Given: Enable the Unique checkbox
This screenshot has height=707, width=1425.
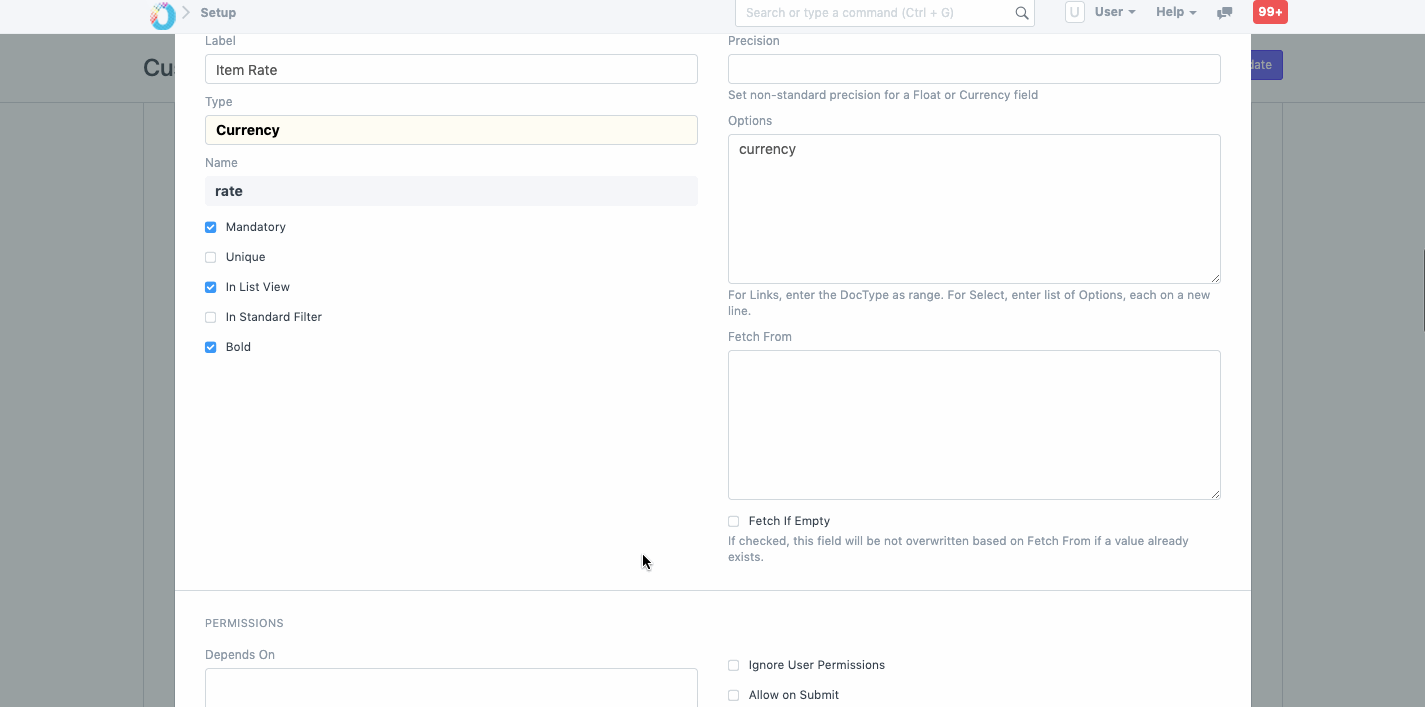Looking at the screenshot, I should pyautogui.click(x=210, y=257).
